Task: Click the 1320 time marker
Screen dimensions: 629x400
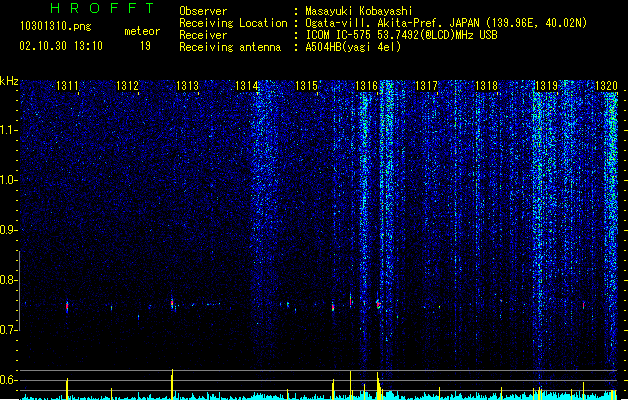Action: tap(606, 86)
